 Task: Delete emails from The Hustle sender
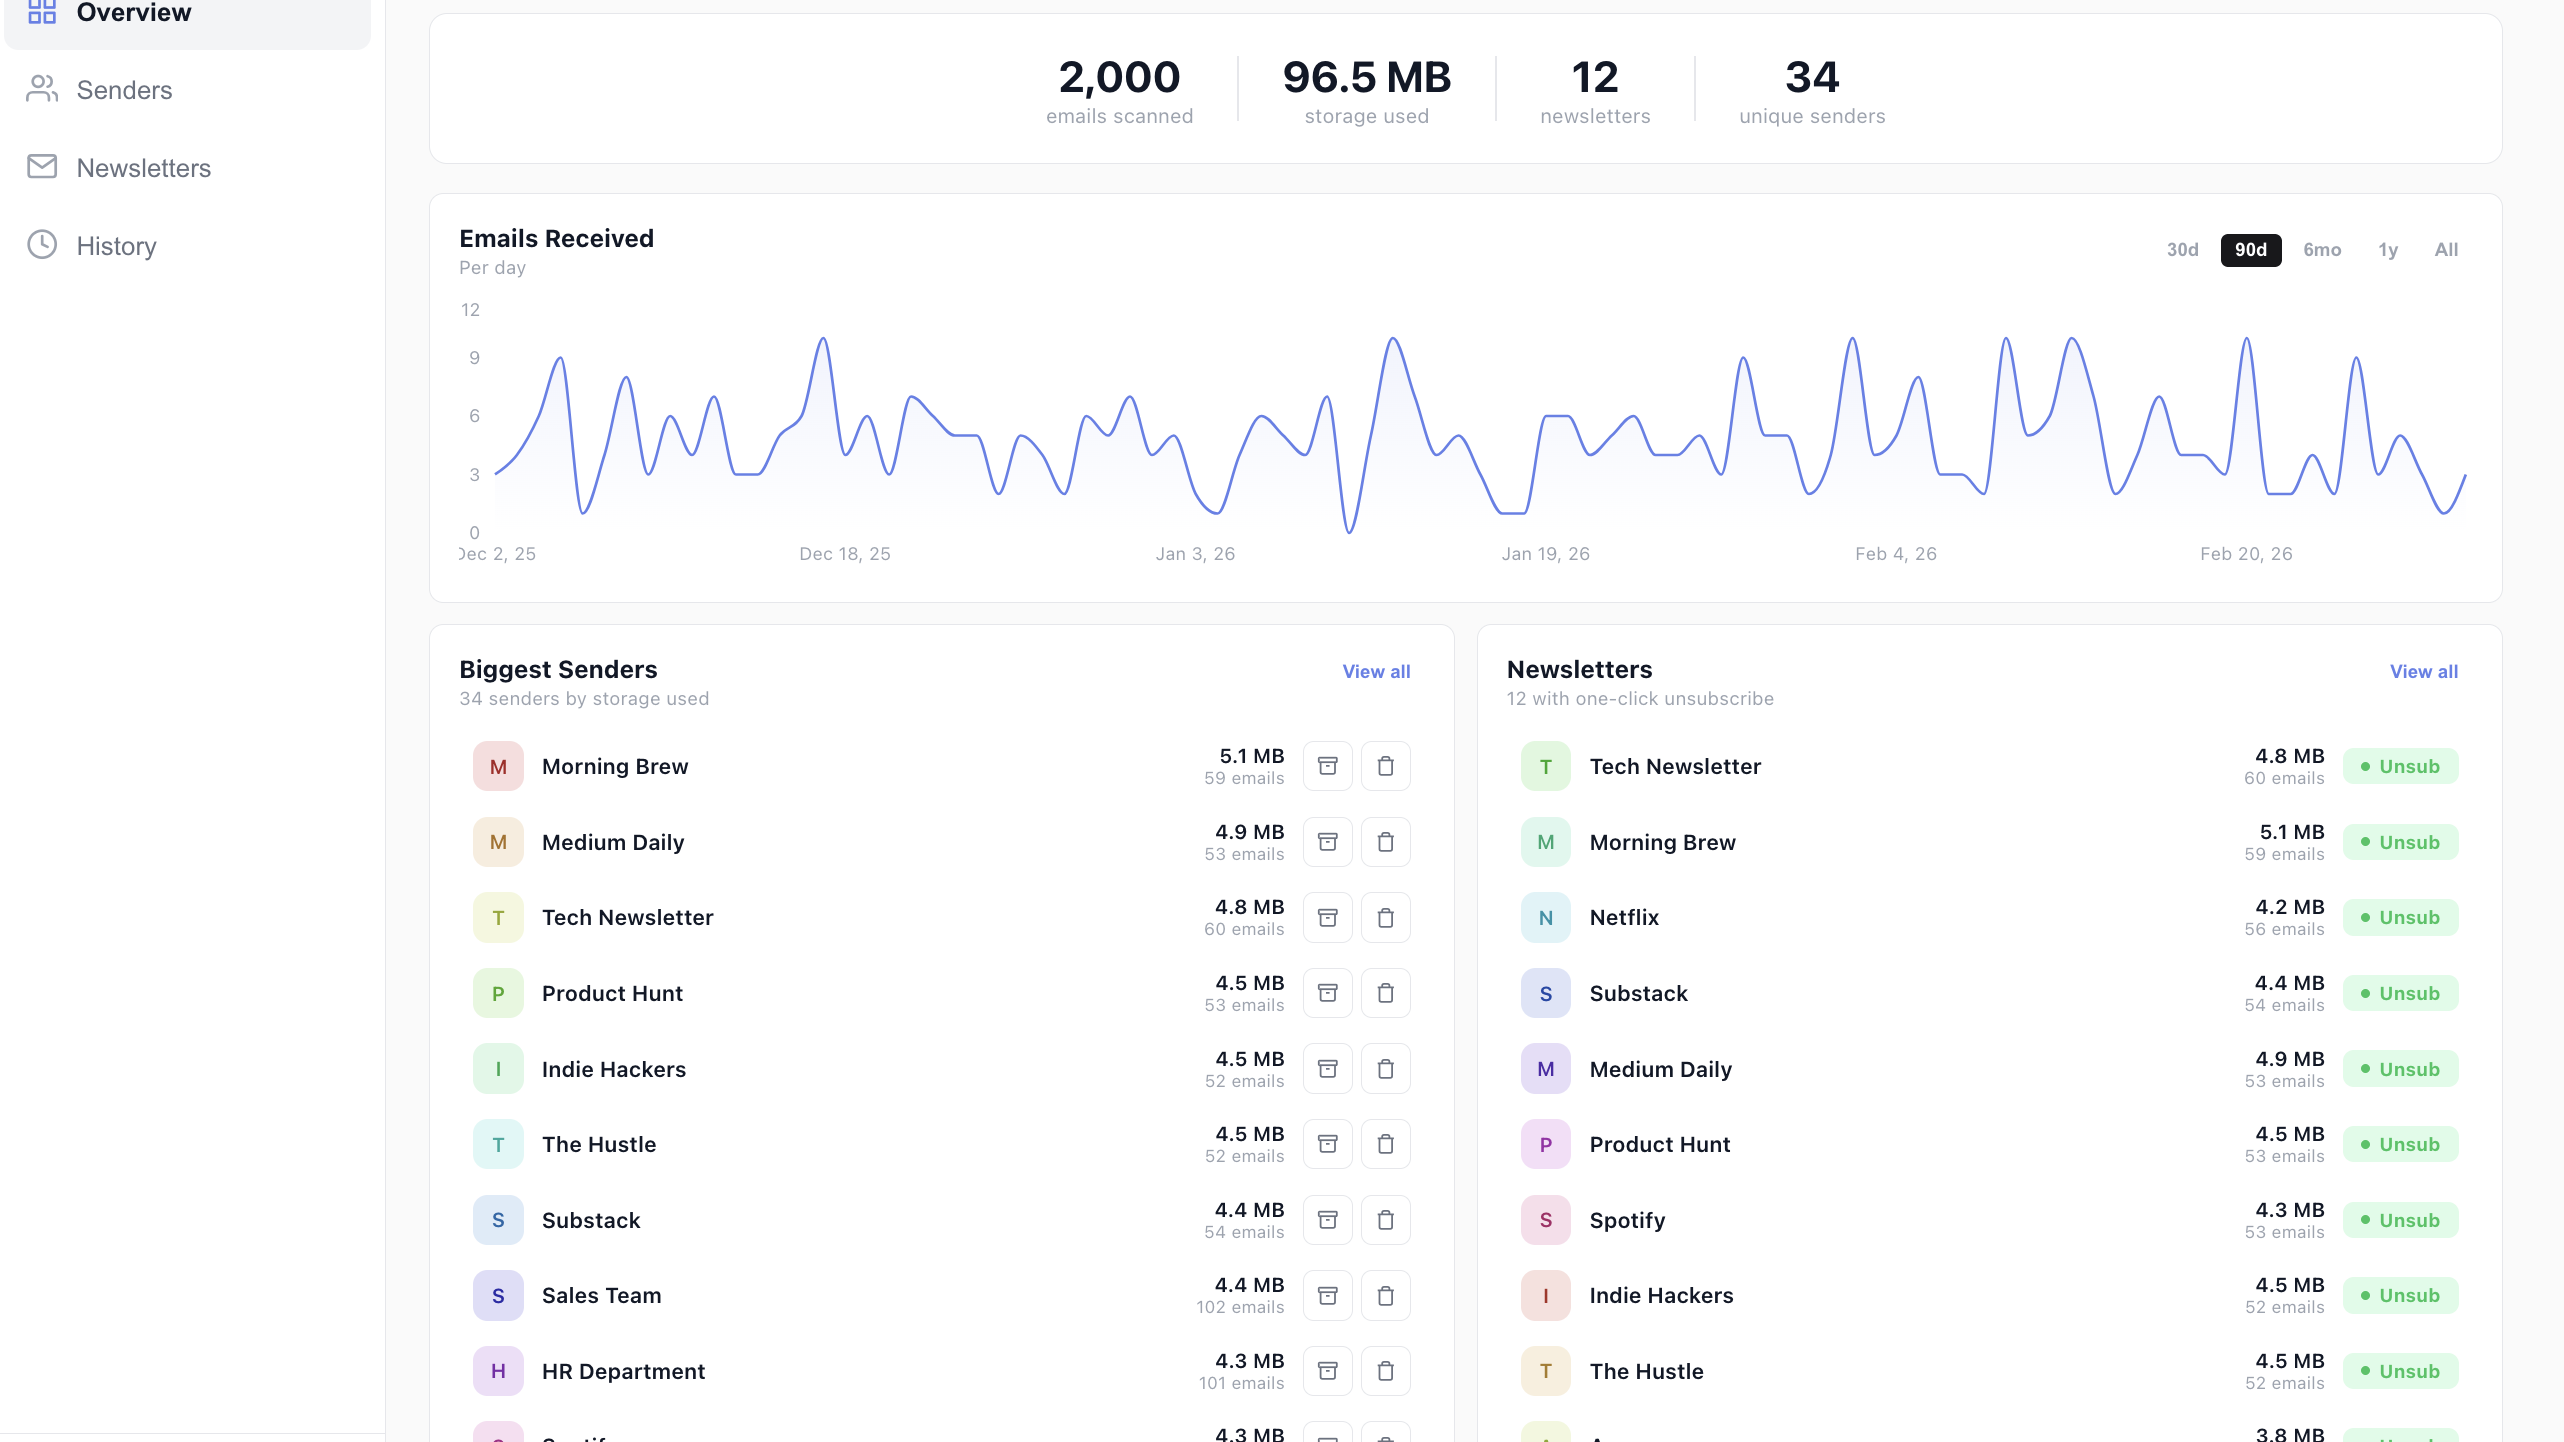pyautogui.click(x=1385, y=1144)
